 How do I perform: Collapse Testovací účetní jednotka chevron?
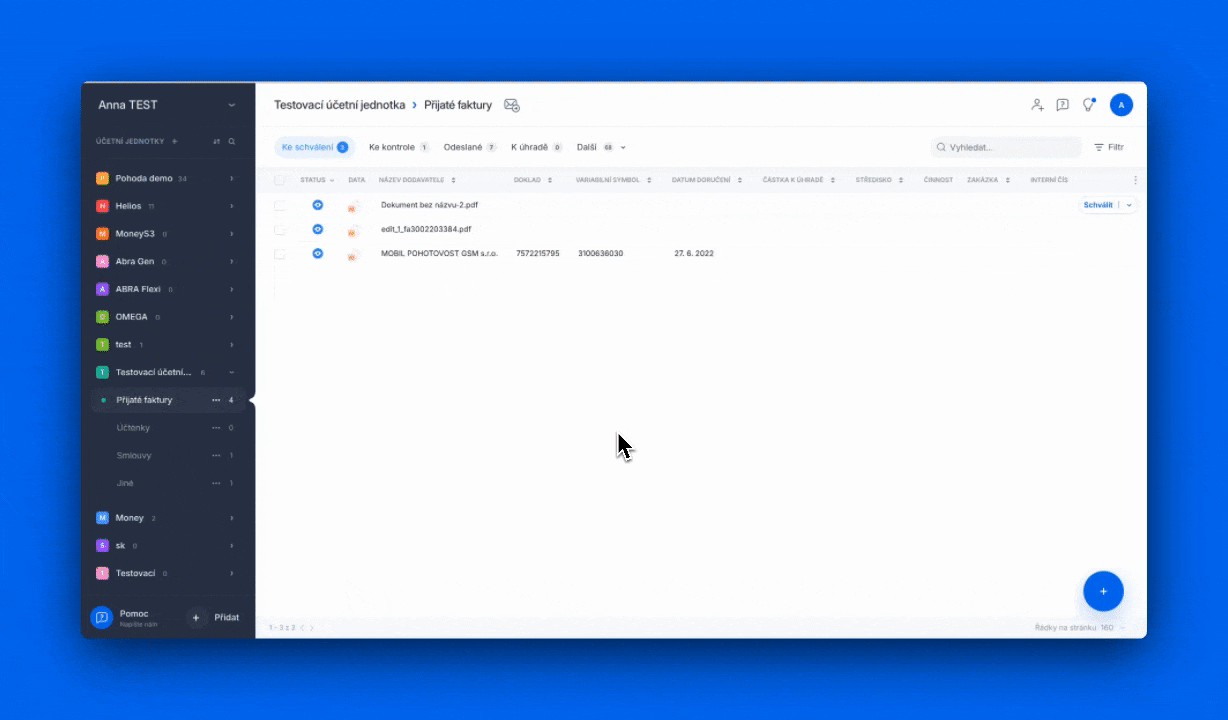pos(232,372)
